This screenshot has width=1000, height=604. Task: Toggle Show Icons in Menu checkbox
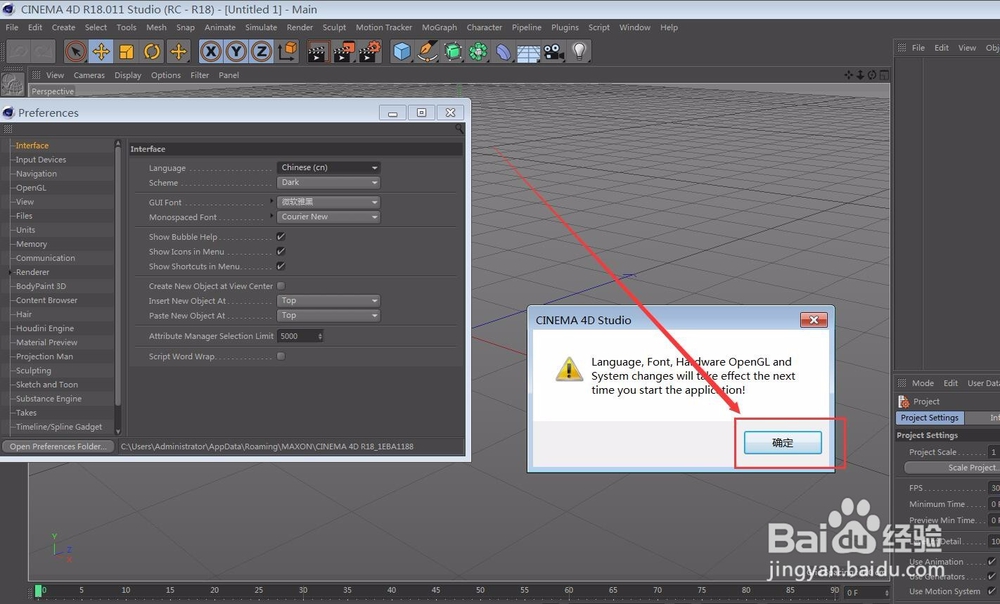(x=281, y=251)
